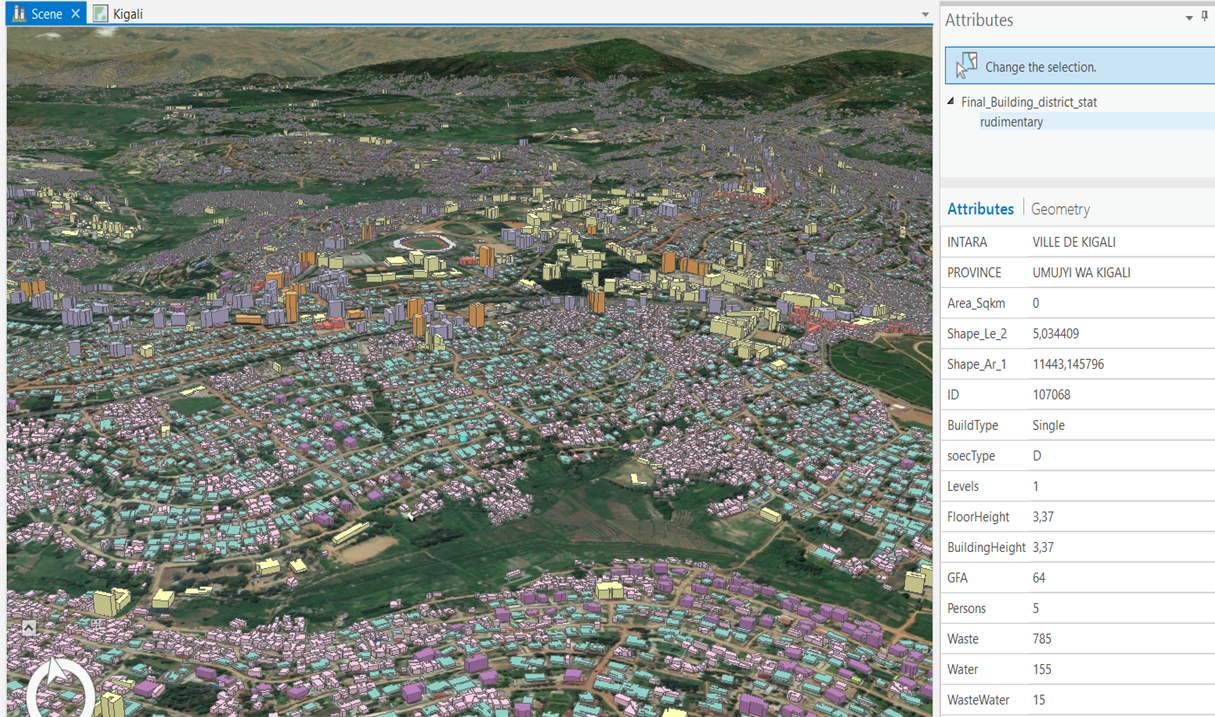Click the Scene tab's 3D scene icon
Screen dimensions: 1215x717
(x=19, y=14)
